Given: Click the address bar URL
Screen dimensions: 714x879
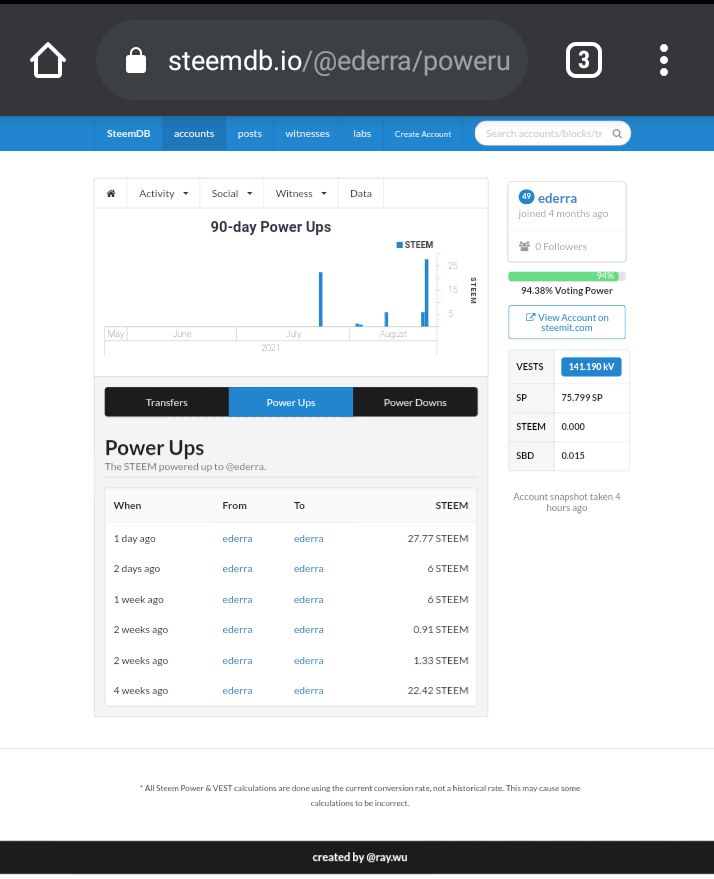Looking at the screenshot, I should (339, 61).
